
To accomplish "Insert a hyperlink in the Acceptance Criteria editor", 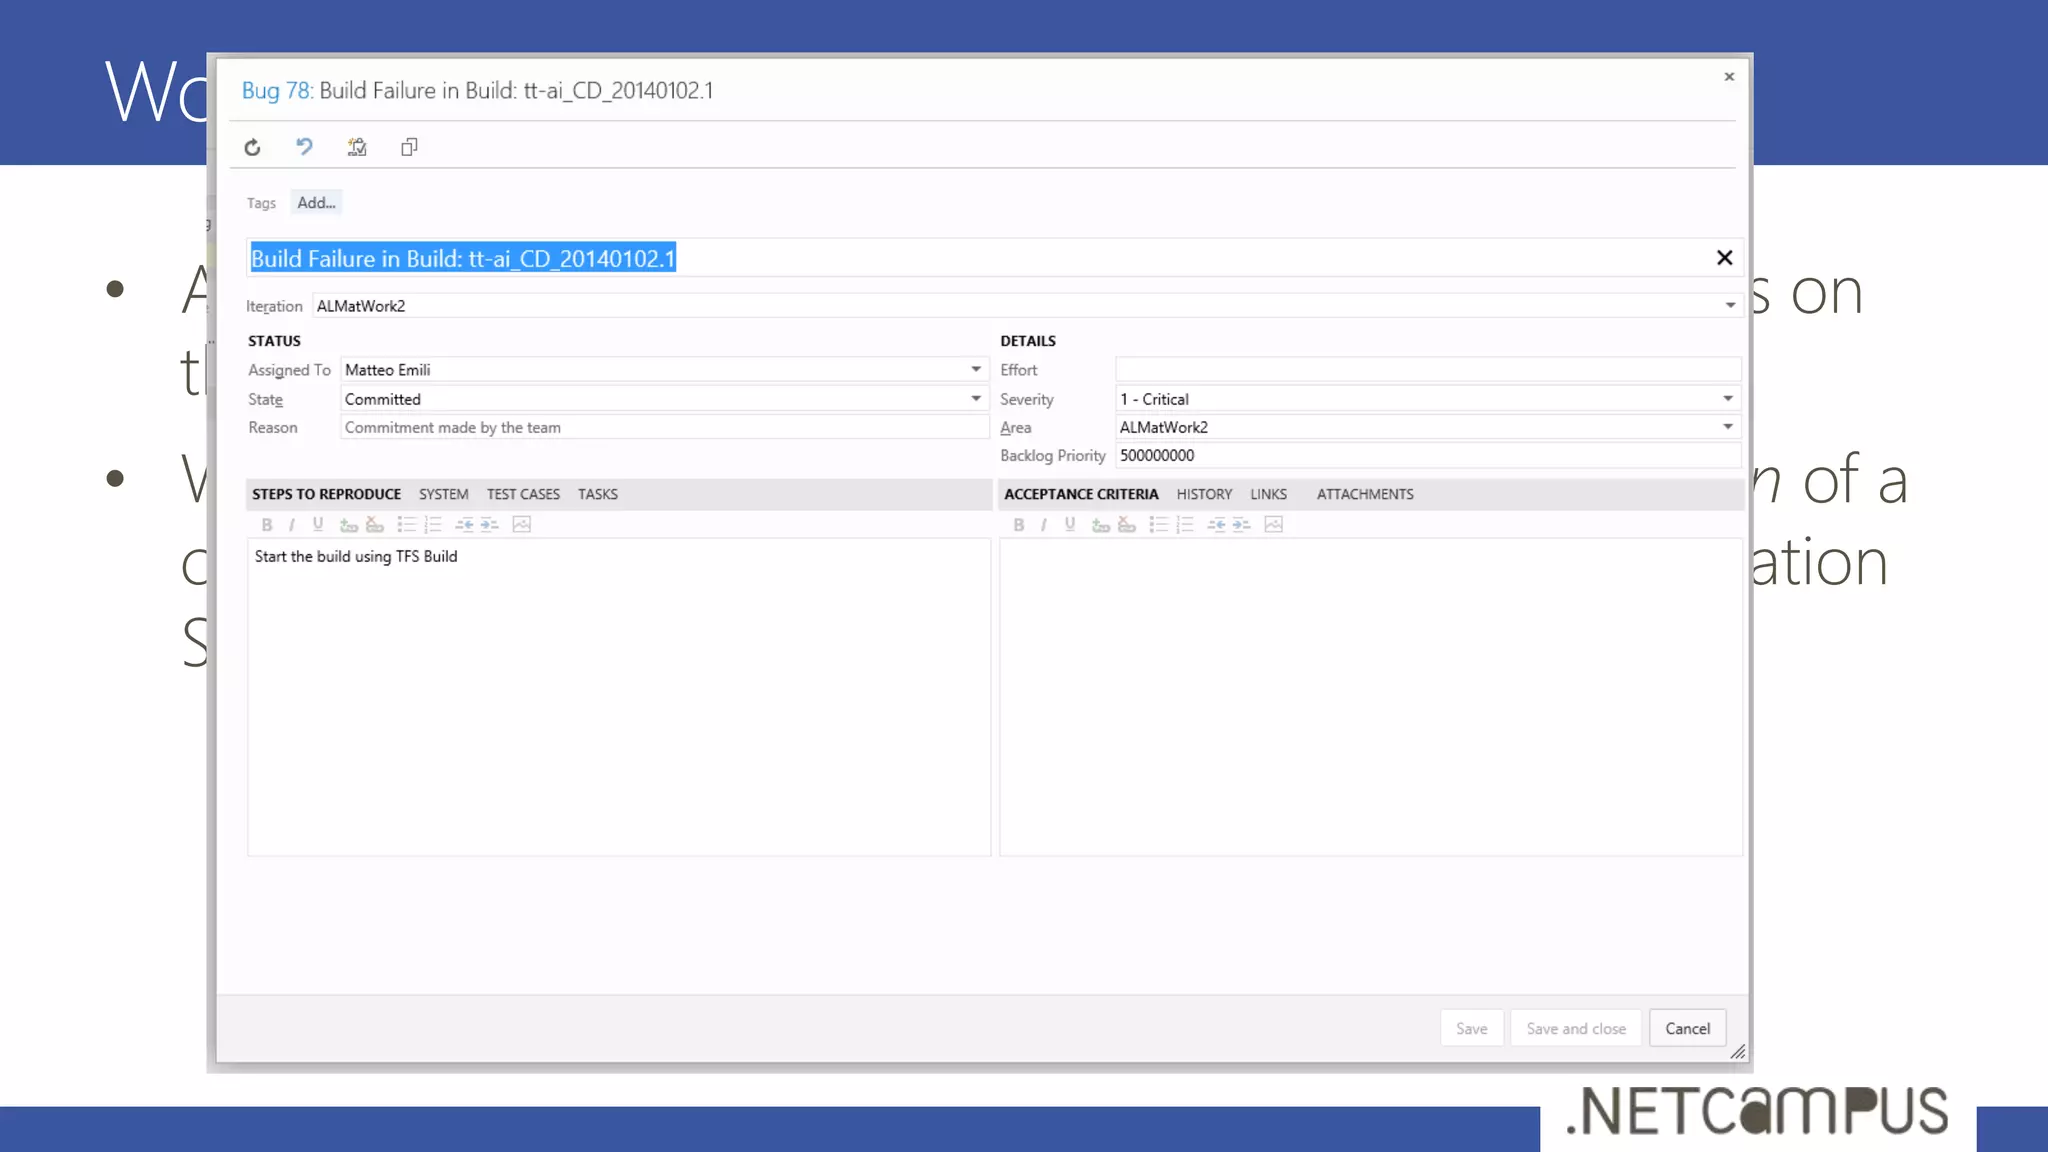I will 1100,524.
